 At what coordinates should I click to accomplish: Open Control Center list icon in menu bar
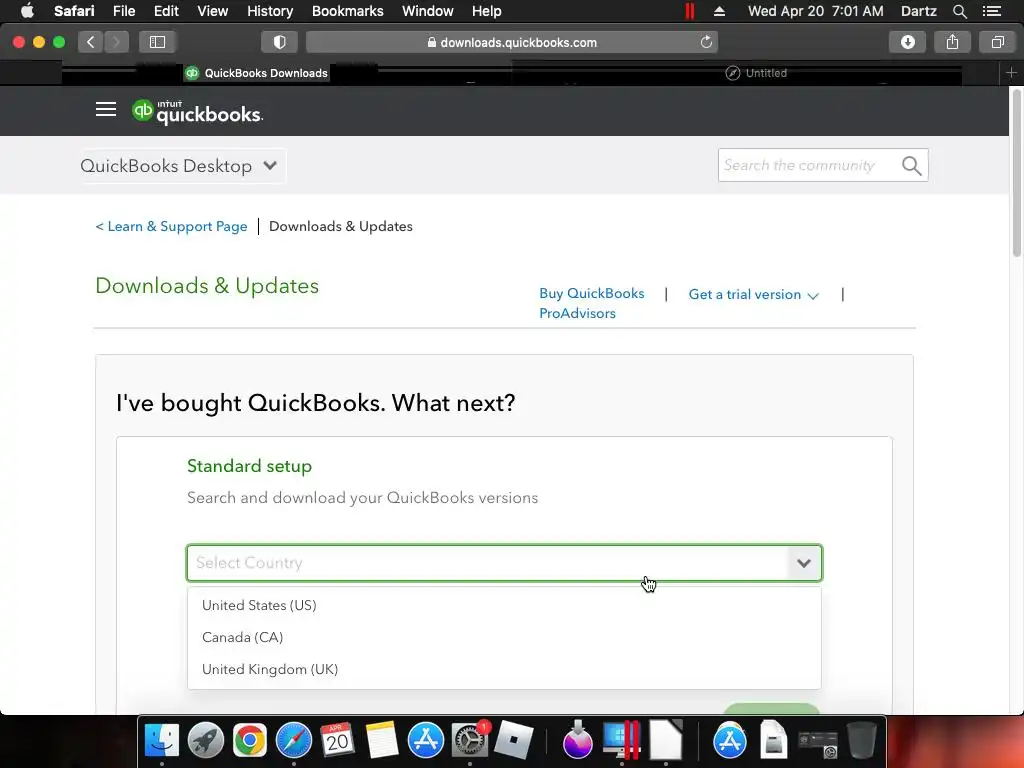pos(991,11)
